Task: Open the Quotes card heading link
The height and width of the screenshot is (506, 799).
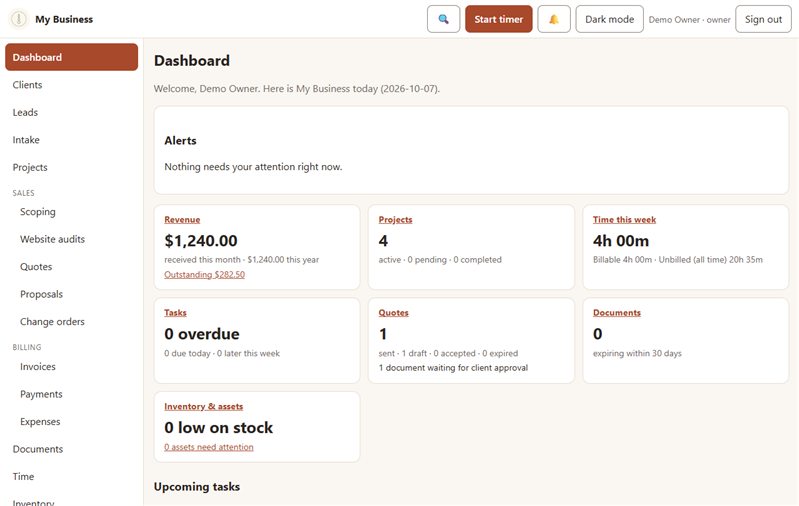Action: pyautogui.click(x=393, y=312)
